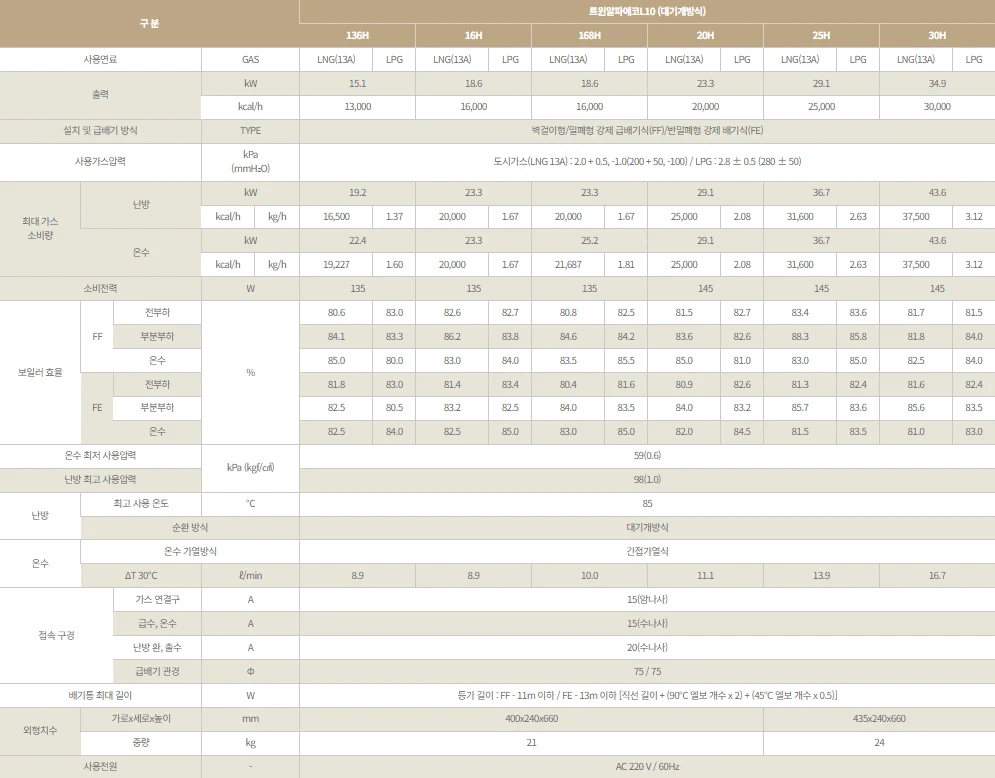Select the 435x240x660 dimensions value

click(879, 719)
